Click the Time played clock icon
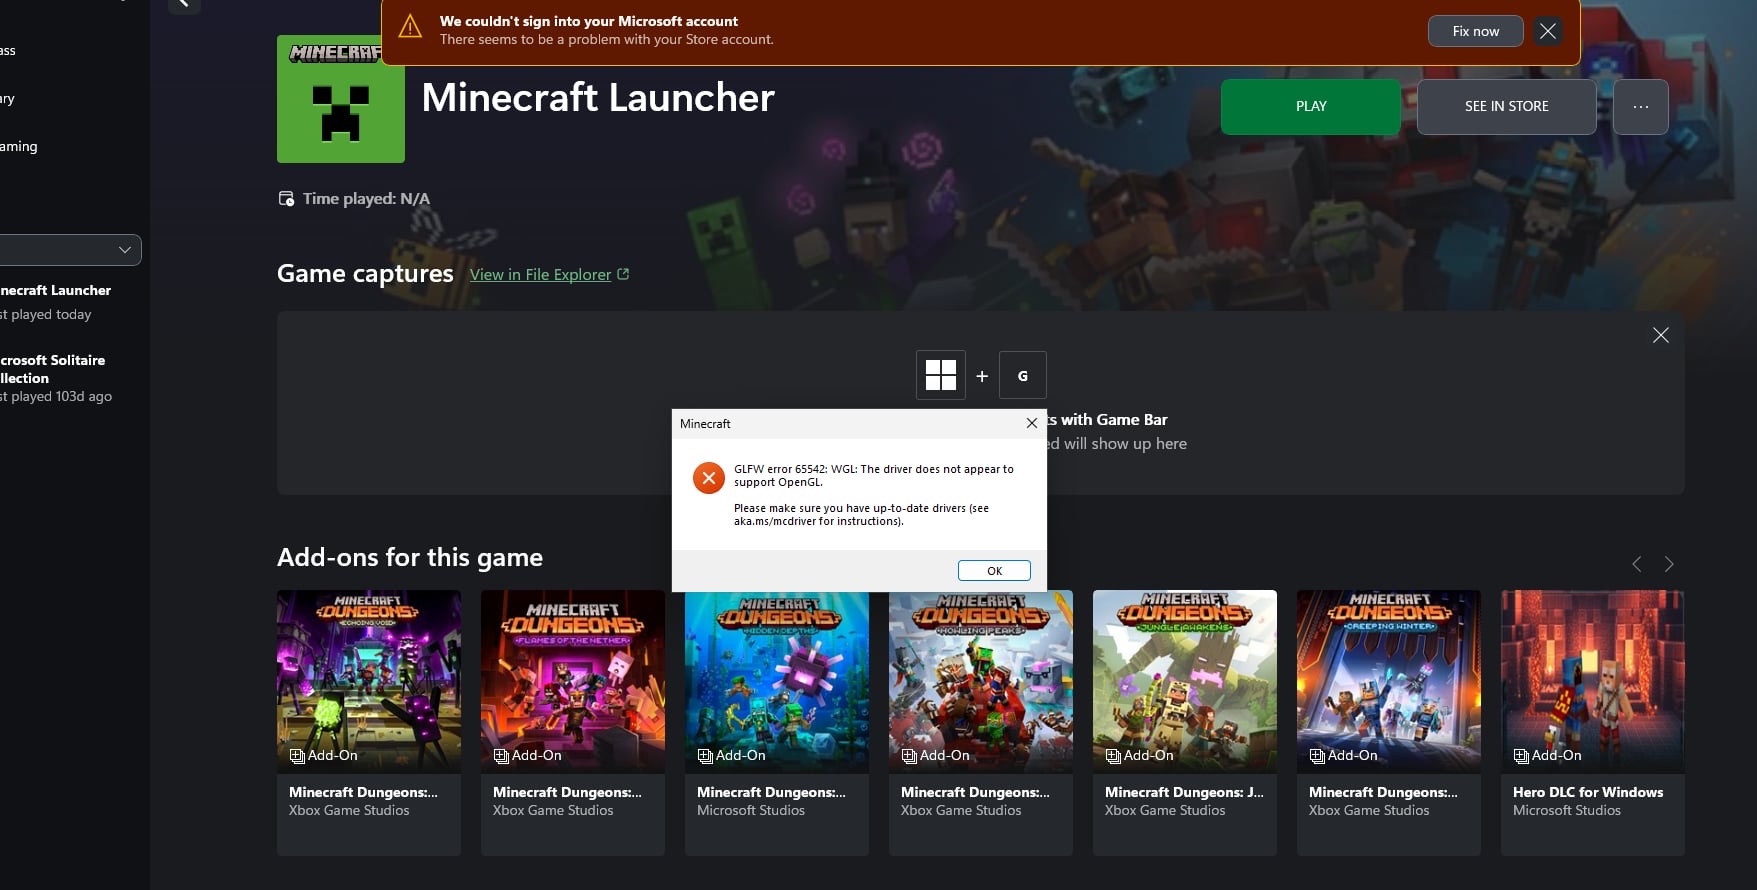 (x=286, y=199)
